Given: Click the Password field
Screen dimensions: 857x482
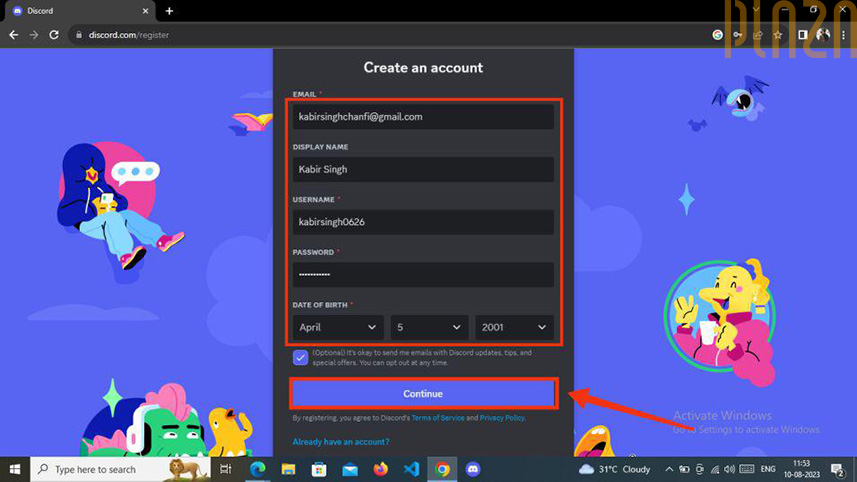Looking at the screenshot, I should click(x=423, y=274).
